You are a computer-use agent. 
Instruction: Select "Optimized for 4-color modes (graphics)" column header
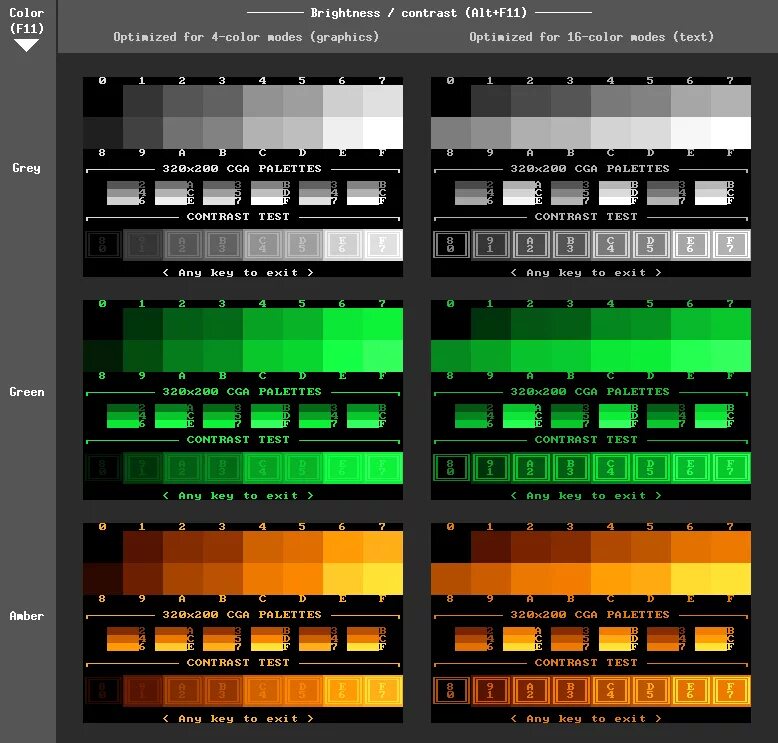246,37
